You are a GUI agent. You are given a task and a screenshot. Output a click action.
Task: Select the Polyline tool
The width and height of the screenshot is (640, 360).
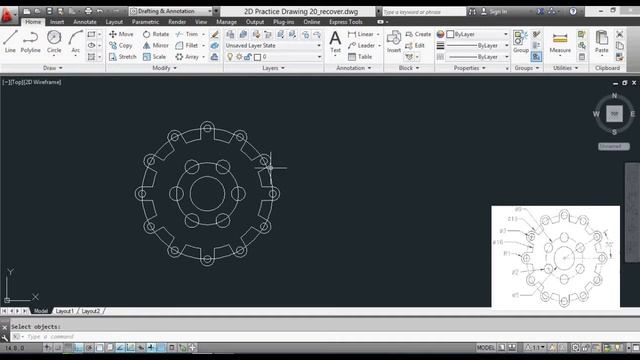(30, 42)
